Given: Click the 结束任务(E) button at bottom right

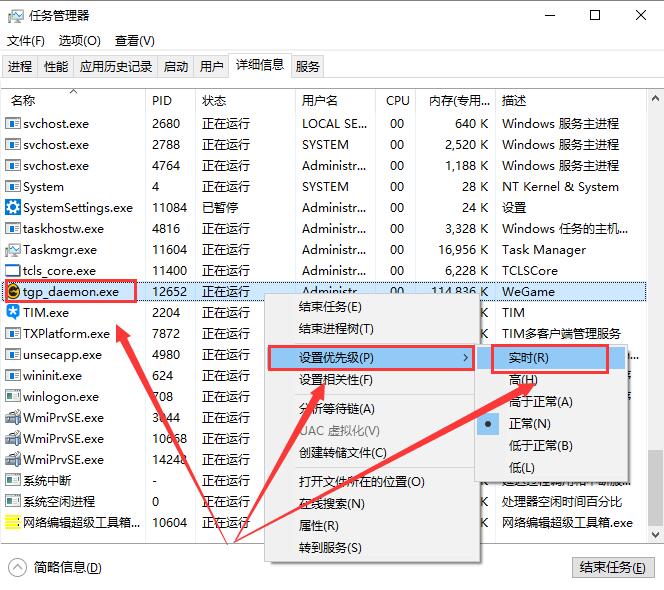Looking at the screenshot, I should click(612, 567).
